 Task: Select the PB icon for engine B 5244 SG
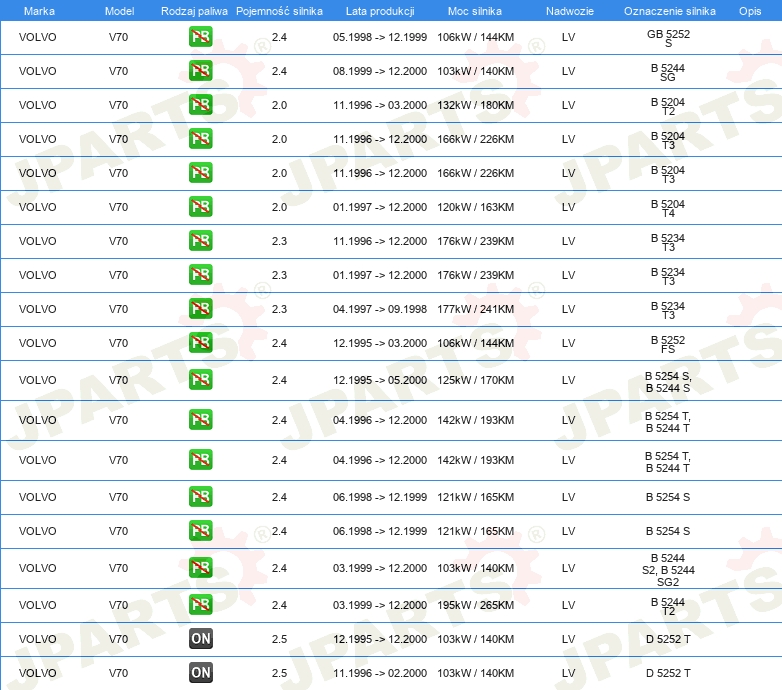point(201,71)
